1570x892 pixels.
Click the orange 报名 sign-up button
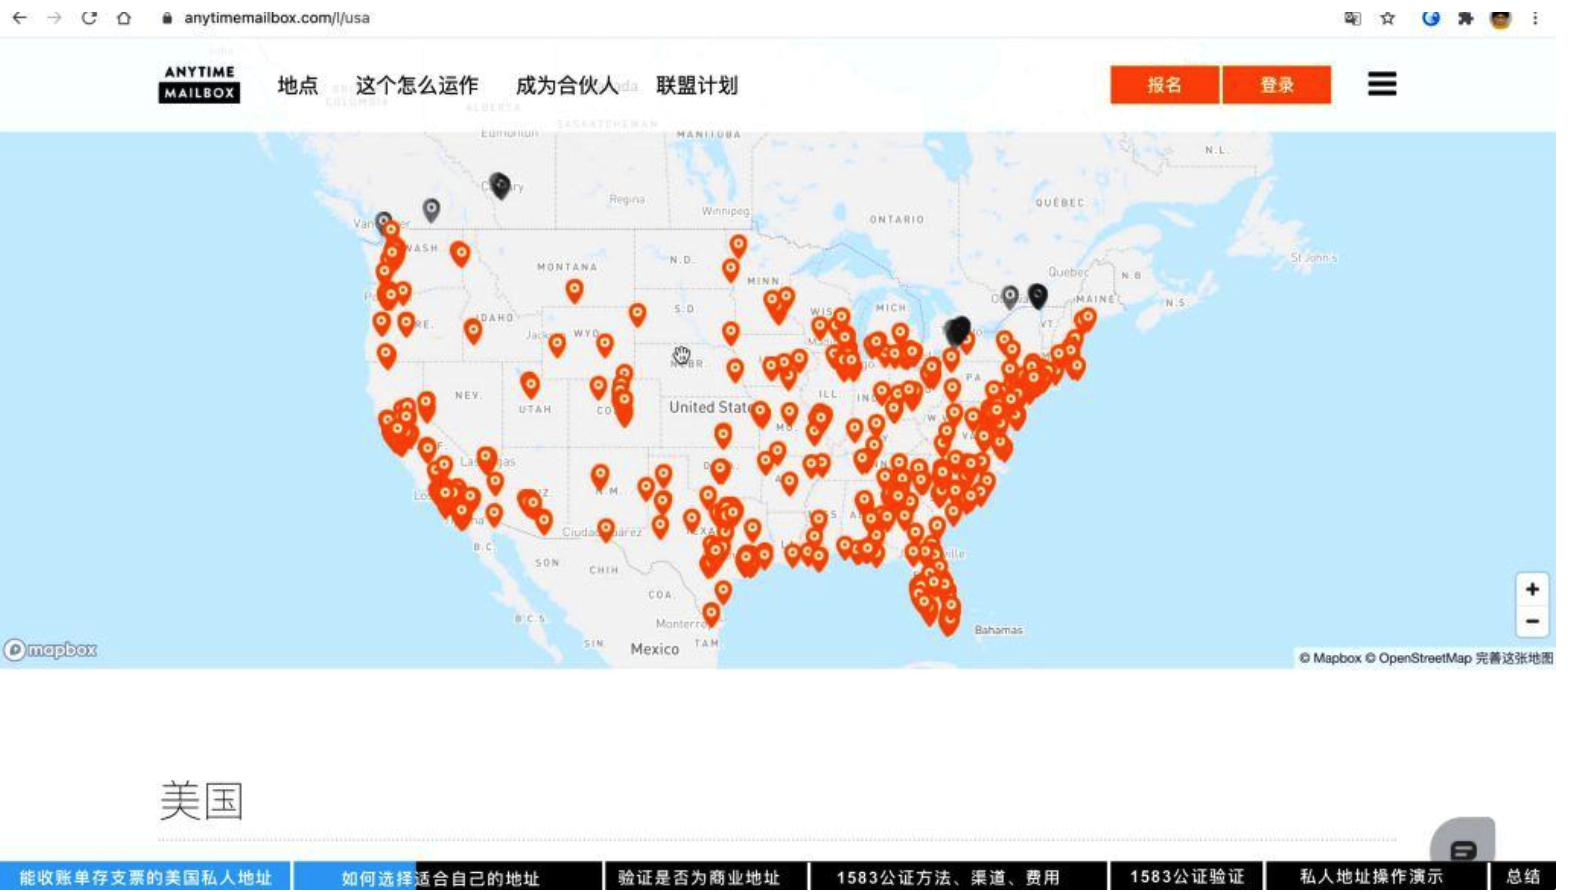(x=1164, y=85)
